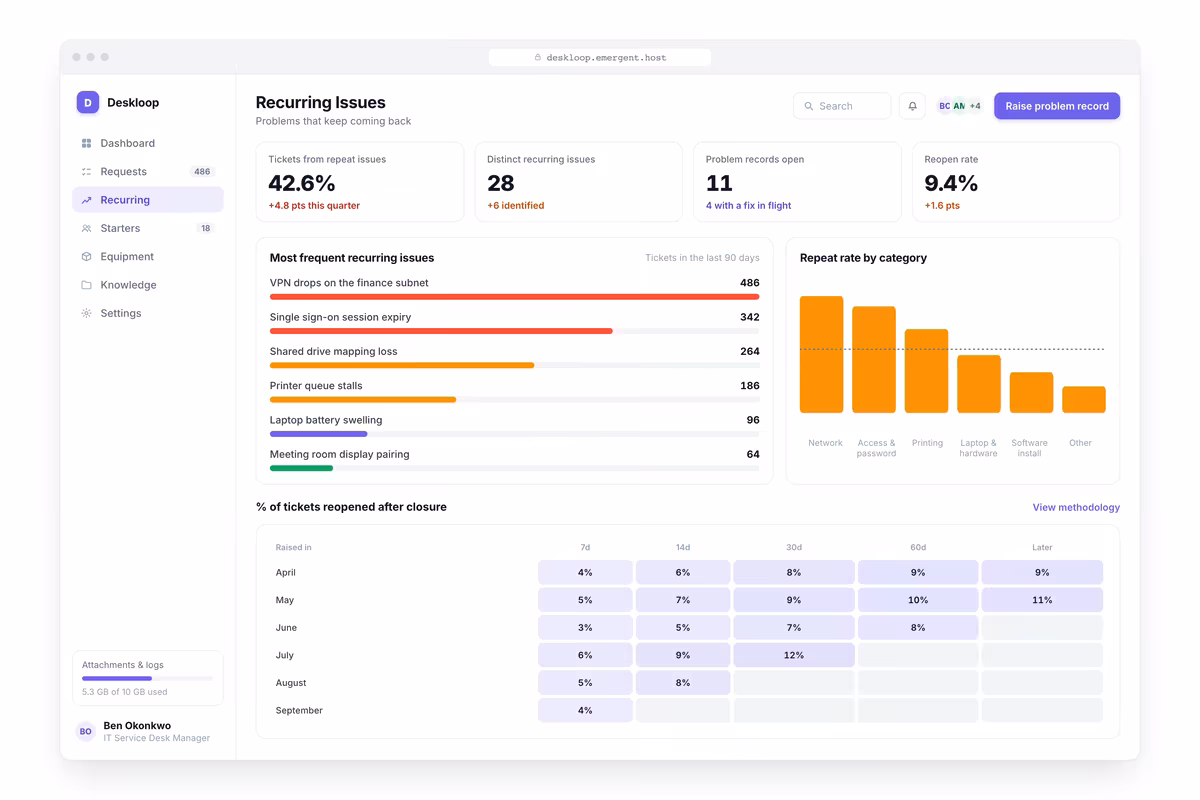This screenshot has width=1200, height=800.
Task: Click the Settings gear icon
Action: (86, 313)
